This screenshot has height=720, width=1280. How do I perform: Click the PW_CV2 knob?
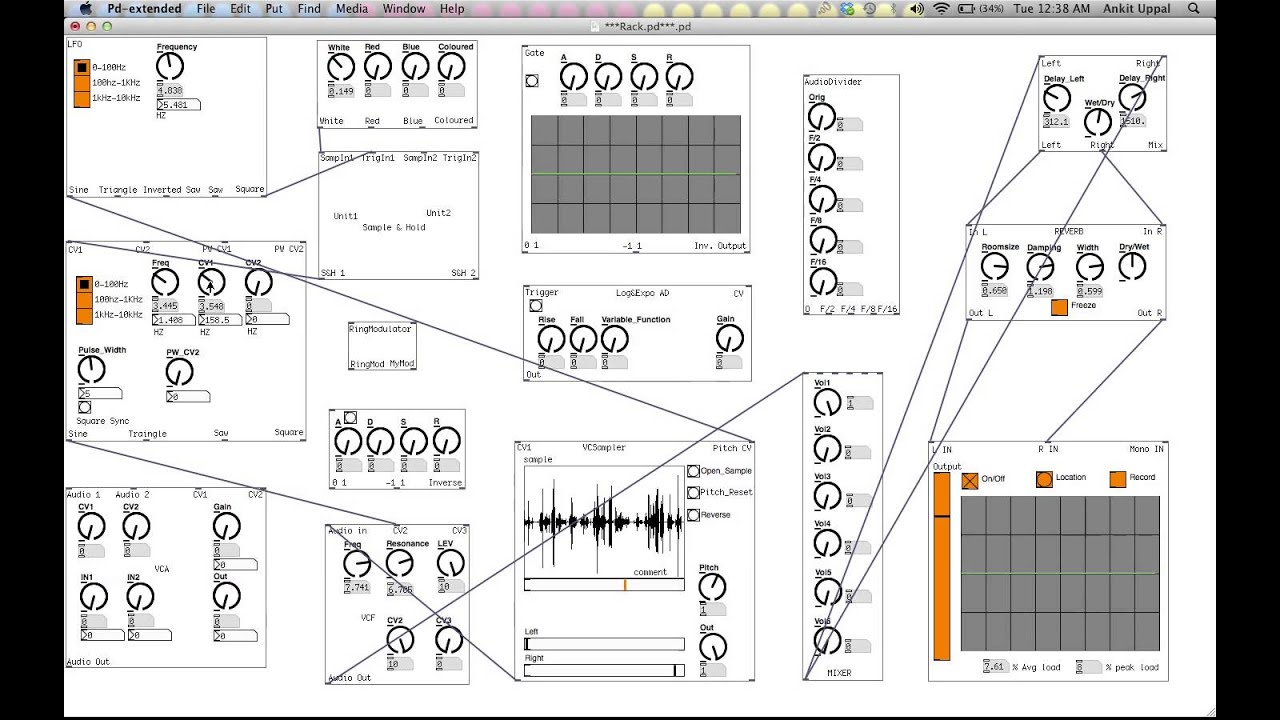point(179,372)
